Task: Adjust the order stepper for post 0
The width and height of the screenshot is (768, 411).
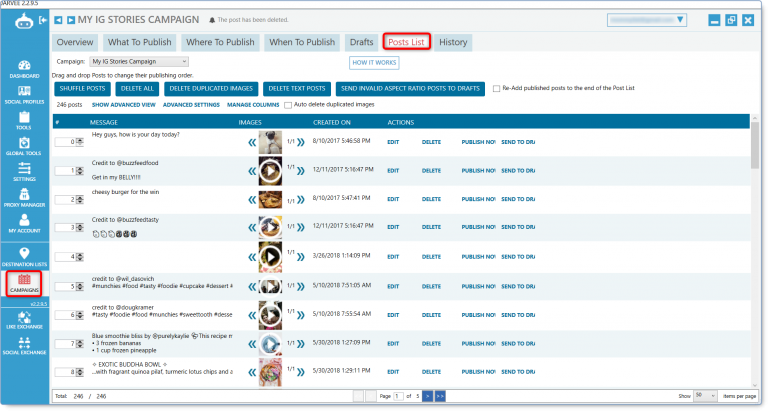Action: 80,142
